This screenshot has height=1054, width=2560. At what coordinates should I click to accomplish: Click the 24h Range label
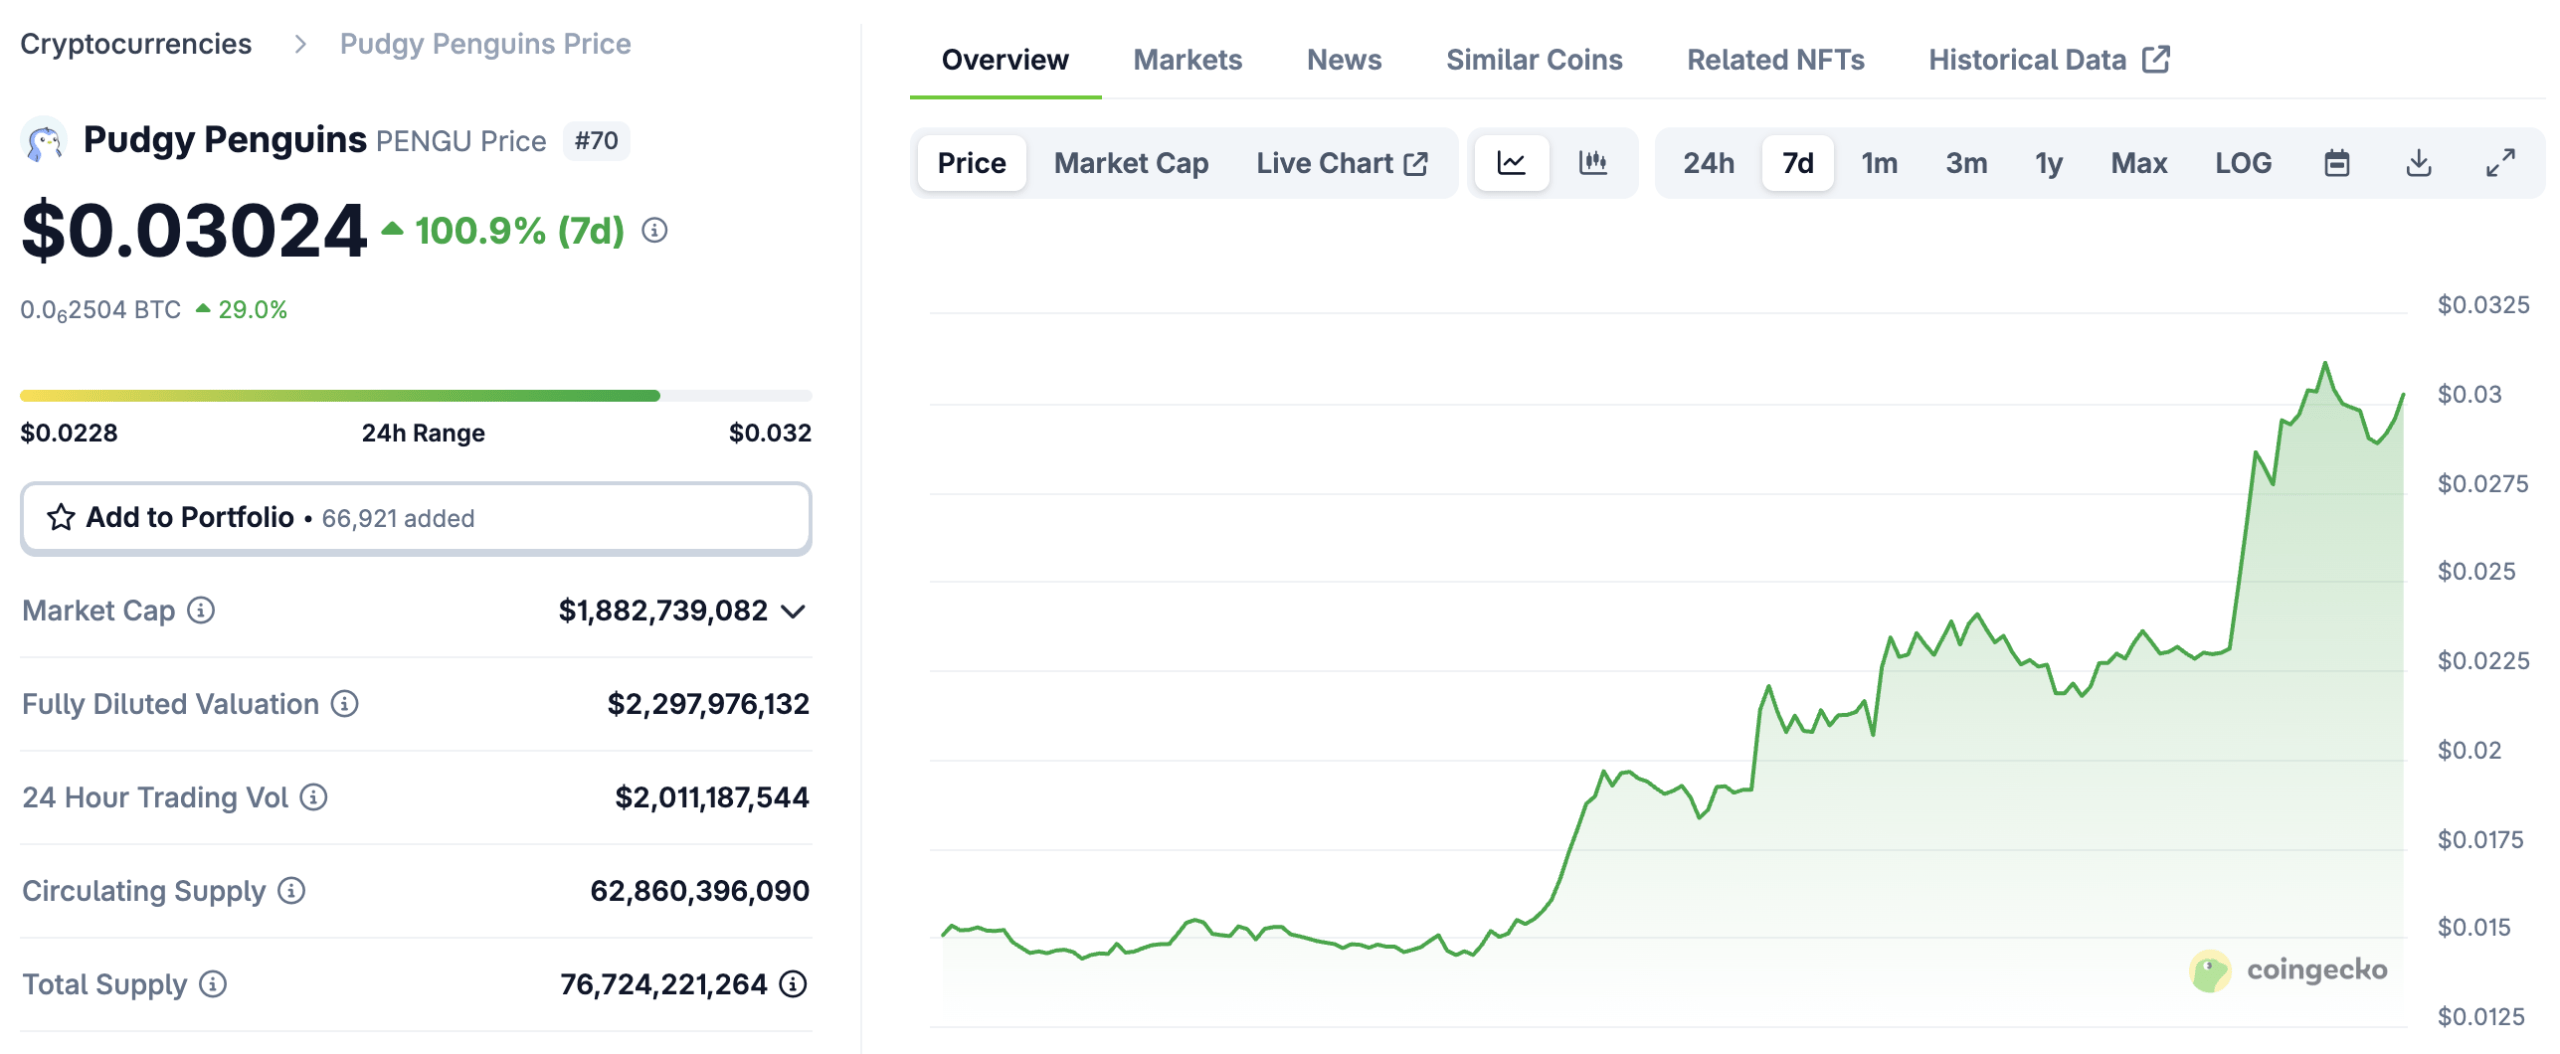point(423,433)
